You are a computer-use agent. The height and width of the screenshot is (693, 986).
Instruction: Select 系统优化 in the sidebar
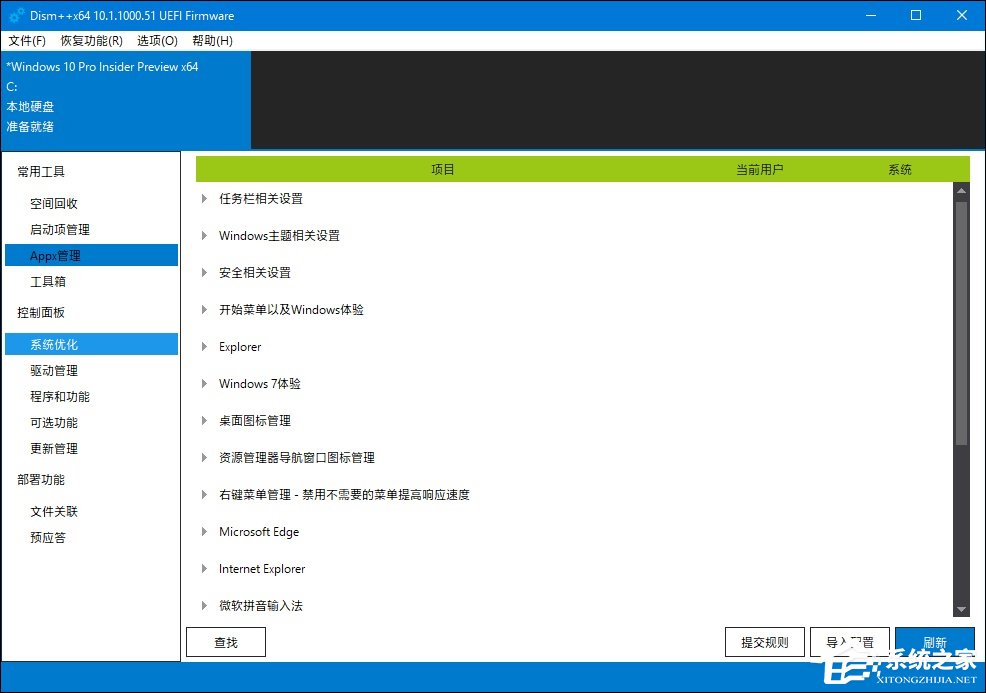(x=91, y=344)
